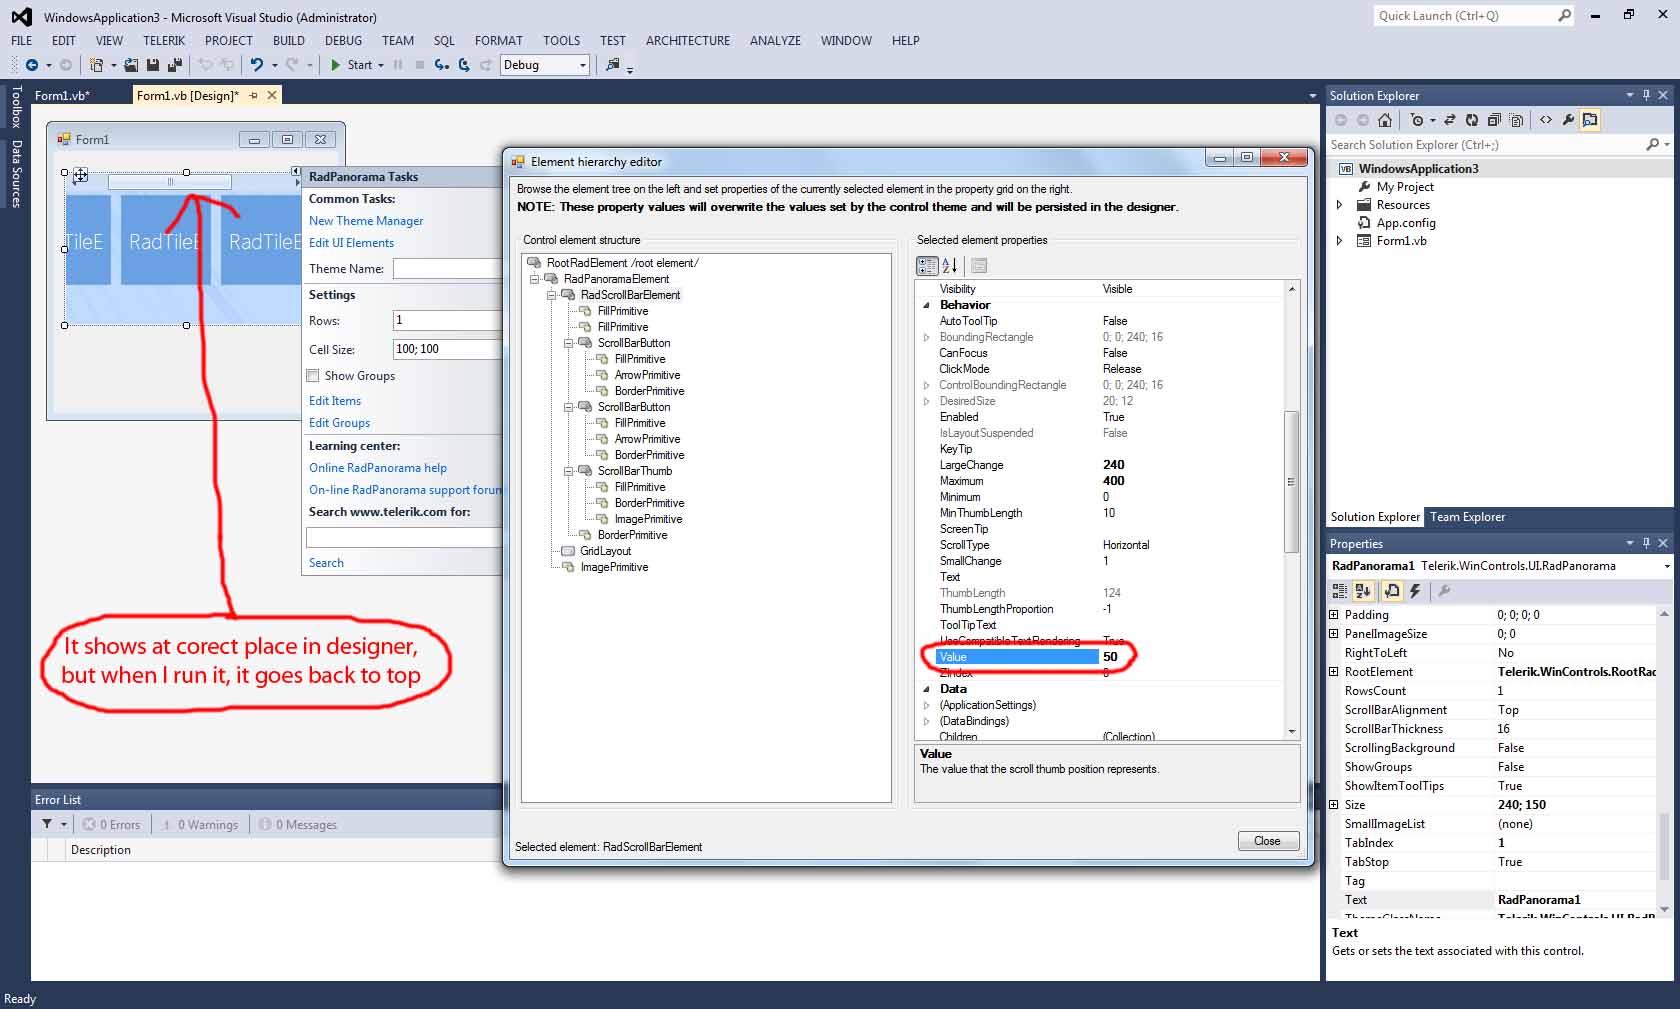Click the property grid vertical scrollbar thumb
The image size is (1680, 1009).
coord(1291,481)
